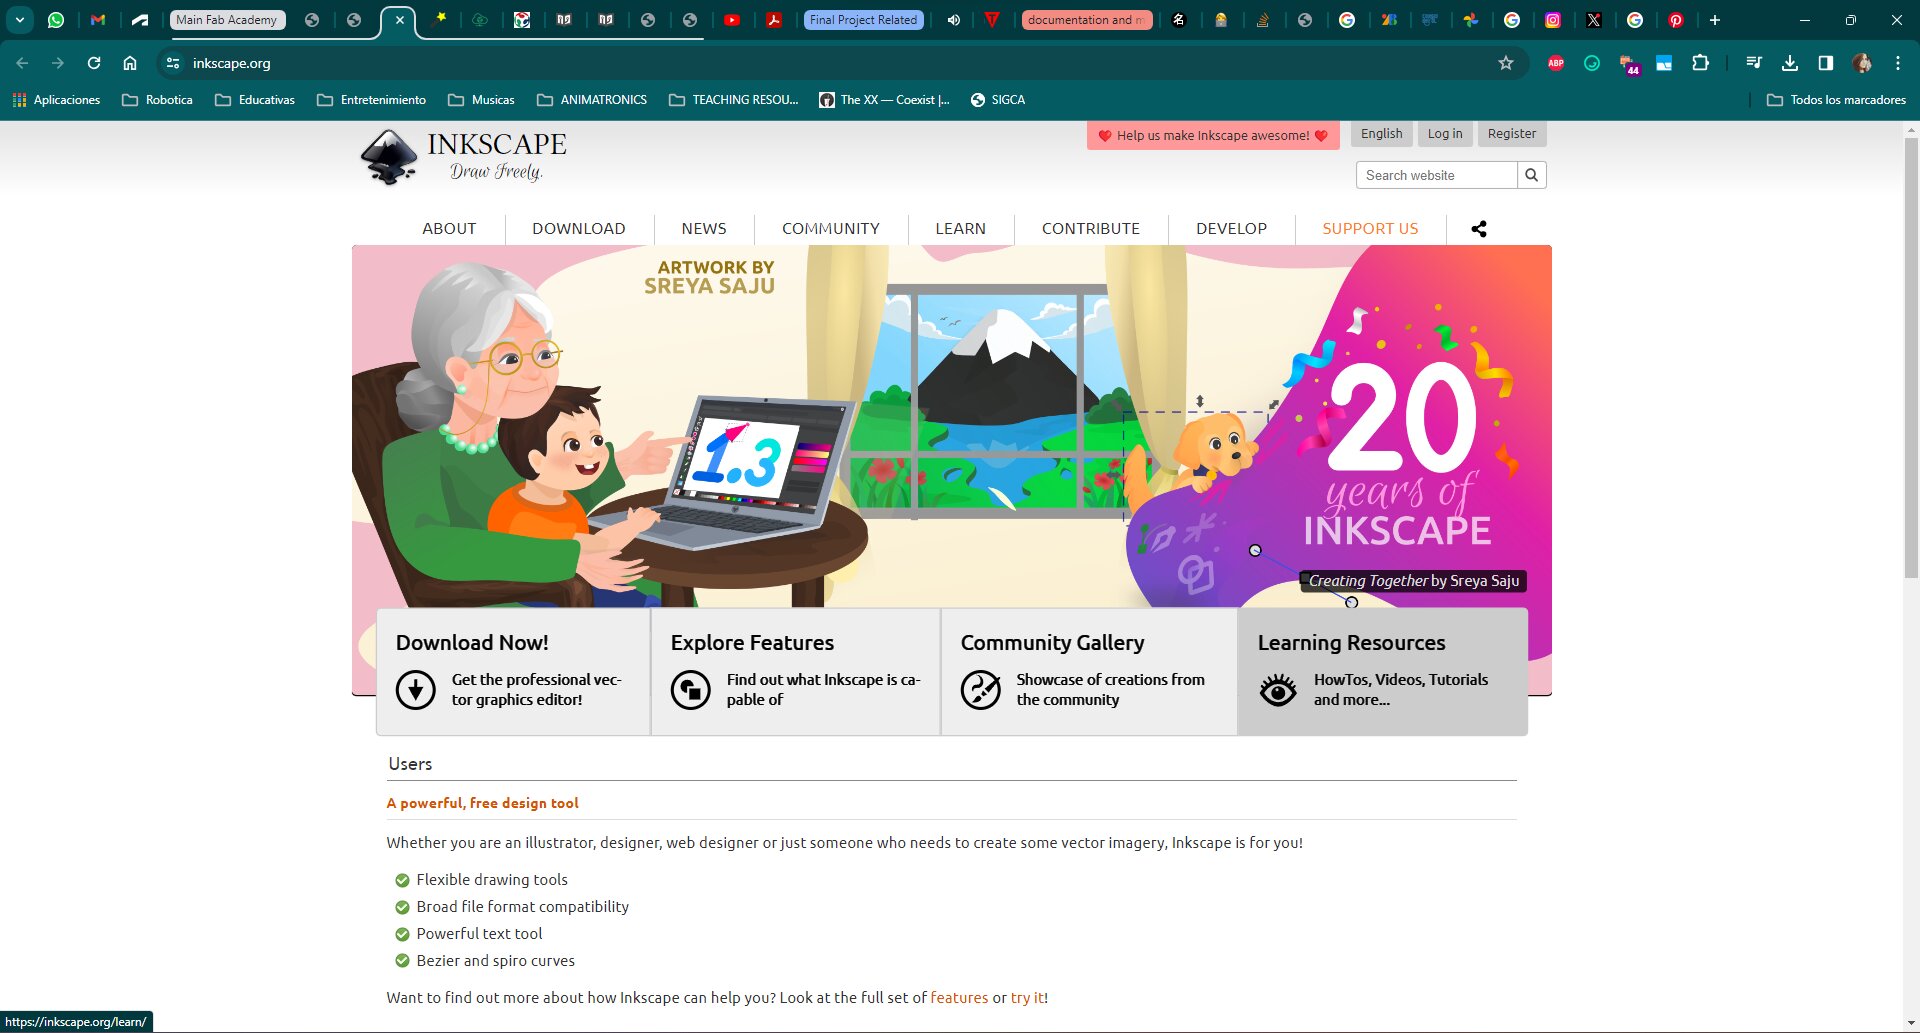Open the Extensions puzzle menu

(x=1700, y=63)
